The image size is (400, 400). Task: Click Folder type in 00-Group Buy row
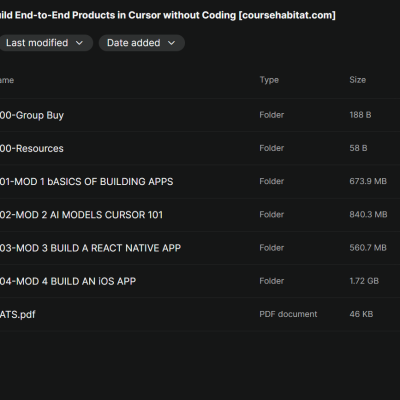tap(272, 115)
